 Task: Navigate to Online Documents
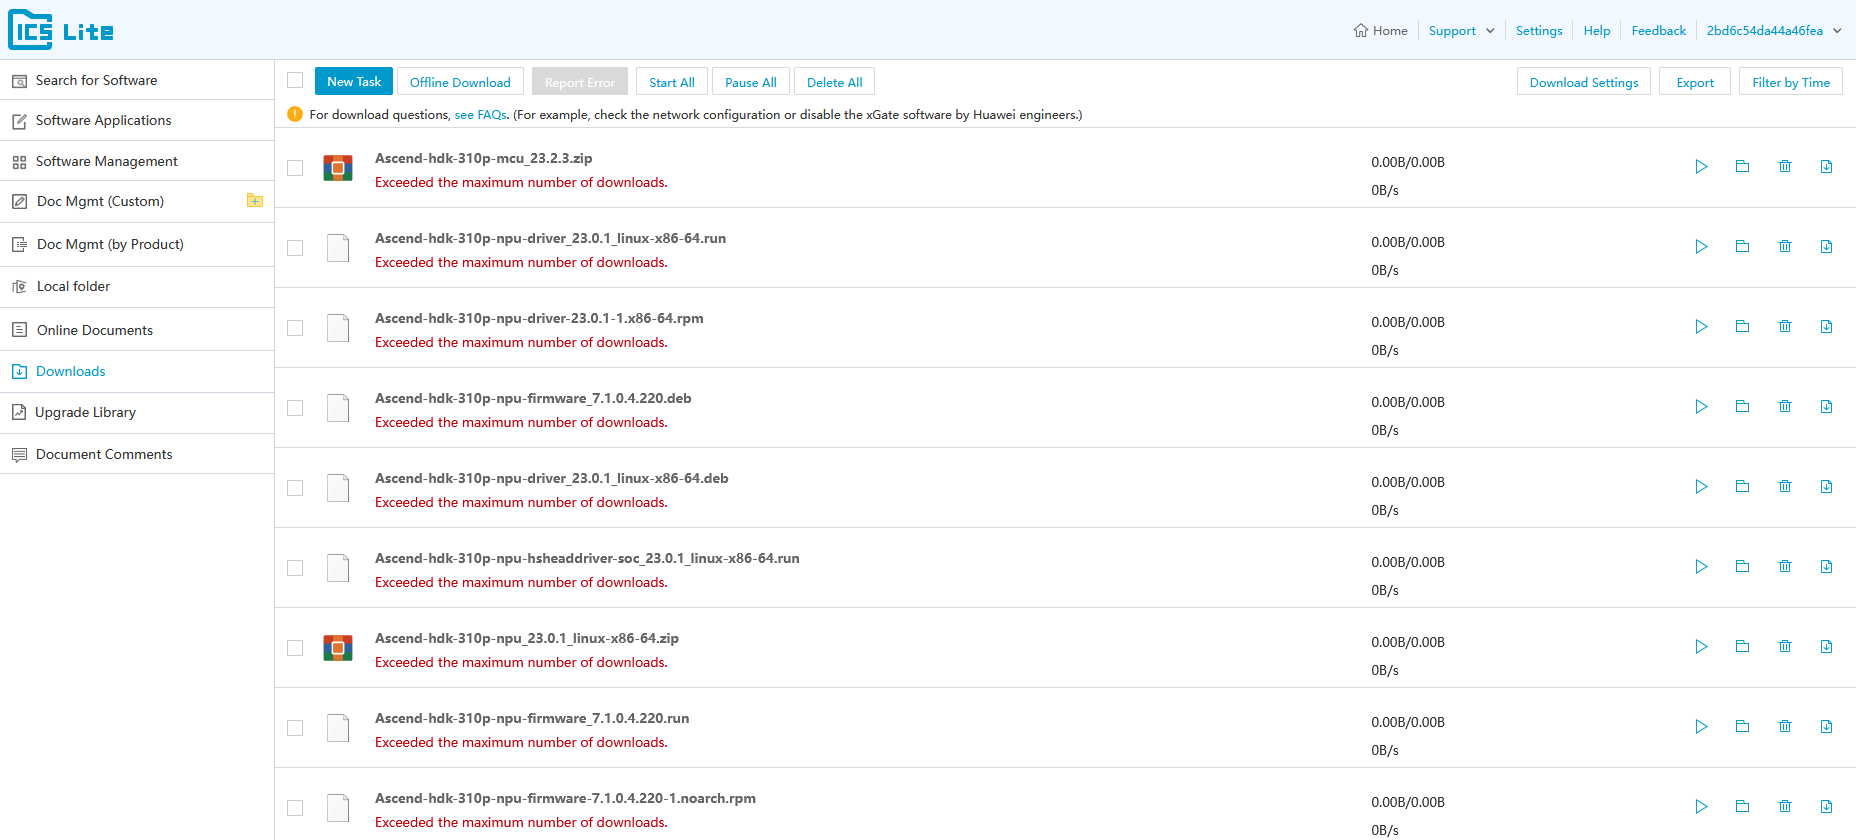click(x=137, y=330)
